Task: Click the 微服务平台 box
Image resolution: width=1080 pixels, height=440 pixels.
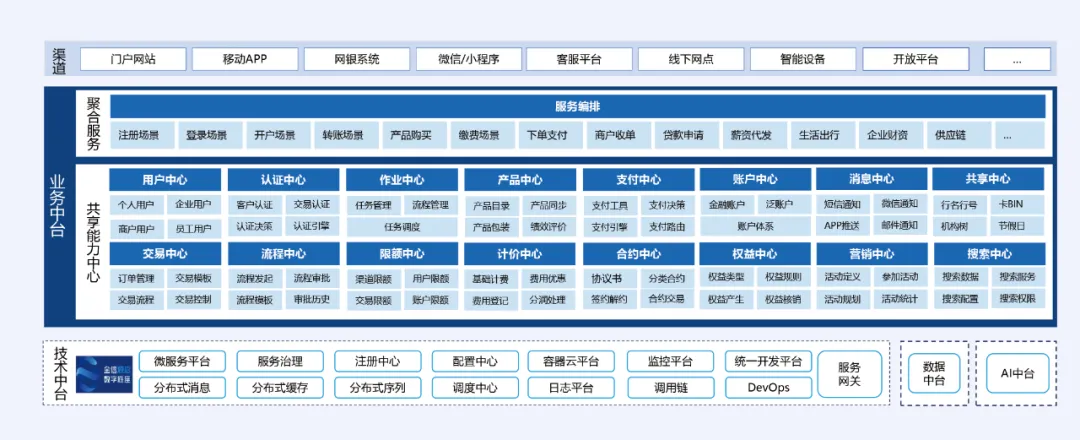Action: click(x=182, y=361)
